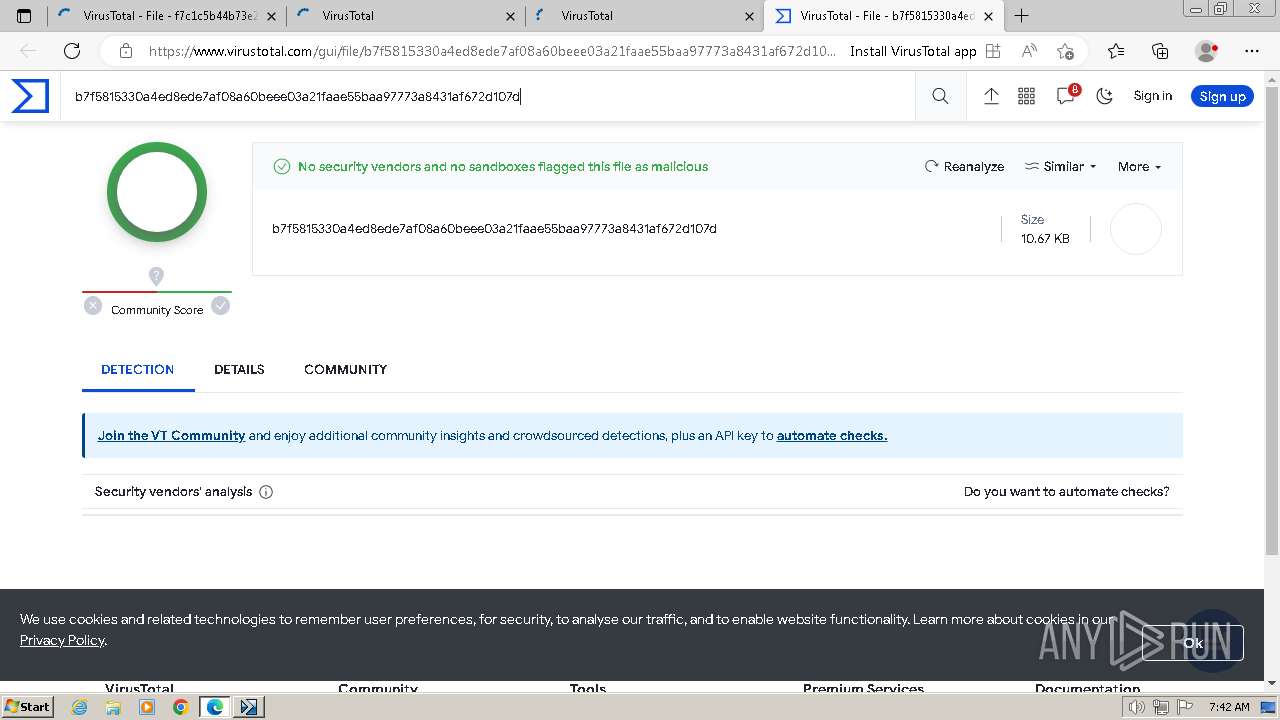Click Reanalyze button
The image size is (1280, 720).
[965, 166]
